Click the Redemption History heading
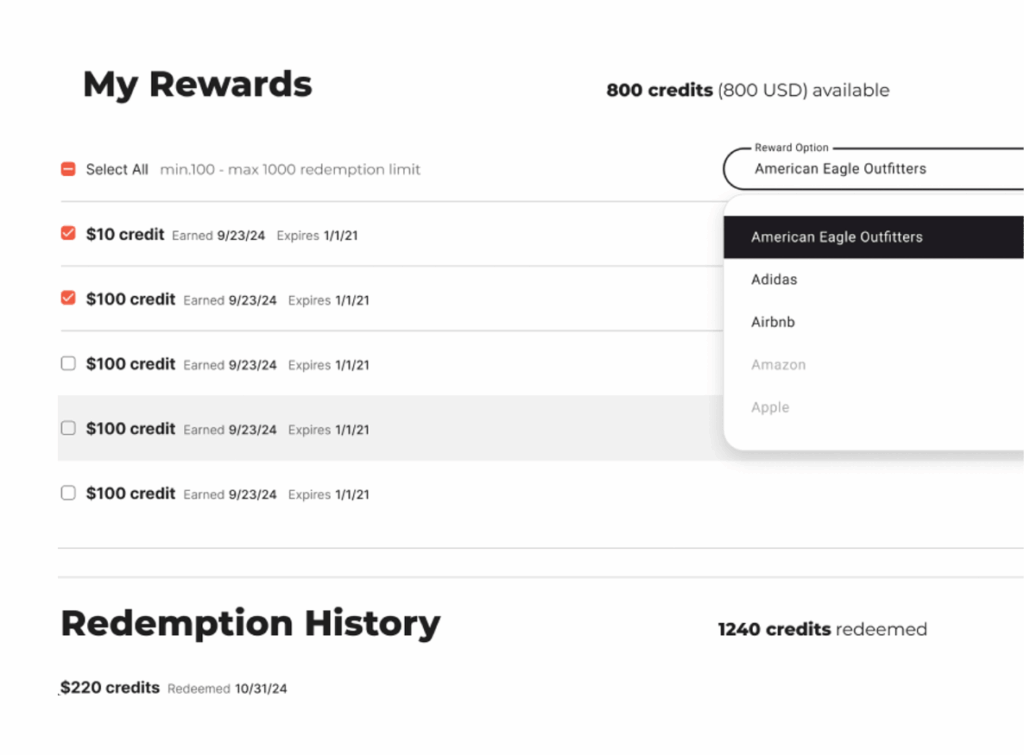This screenshot has height=755, width=1024. click(249, 623)
